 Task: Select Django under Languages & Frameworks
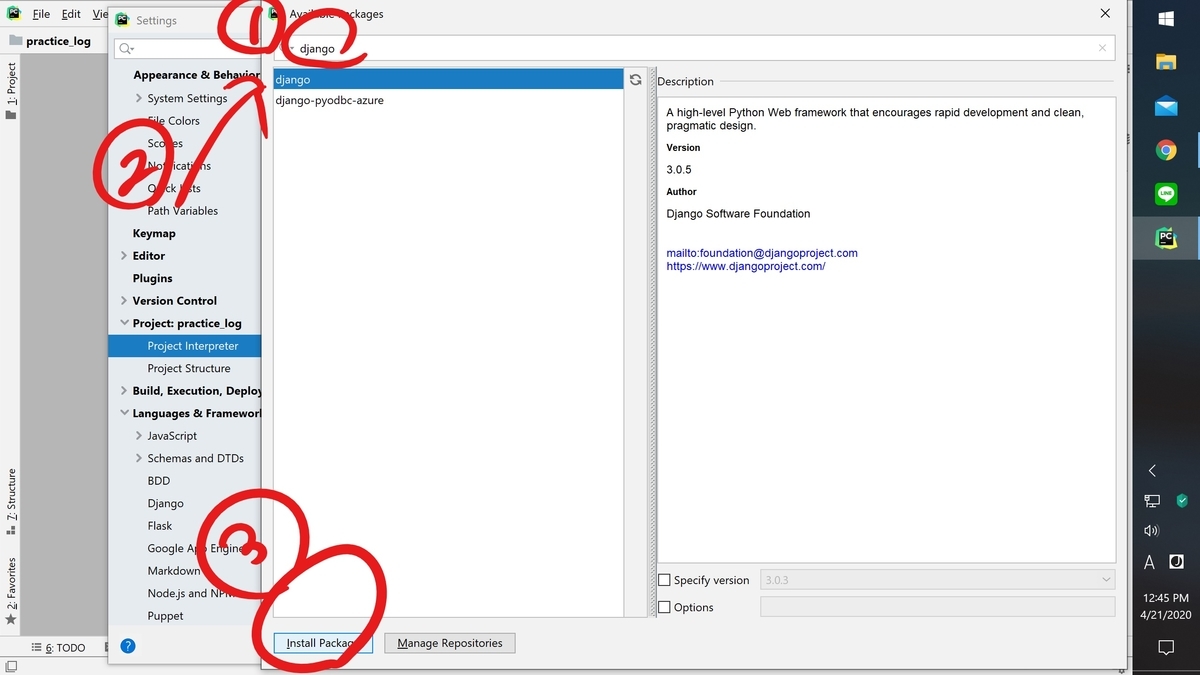point(166,503)
